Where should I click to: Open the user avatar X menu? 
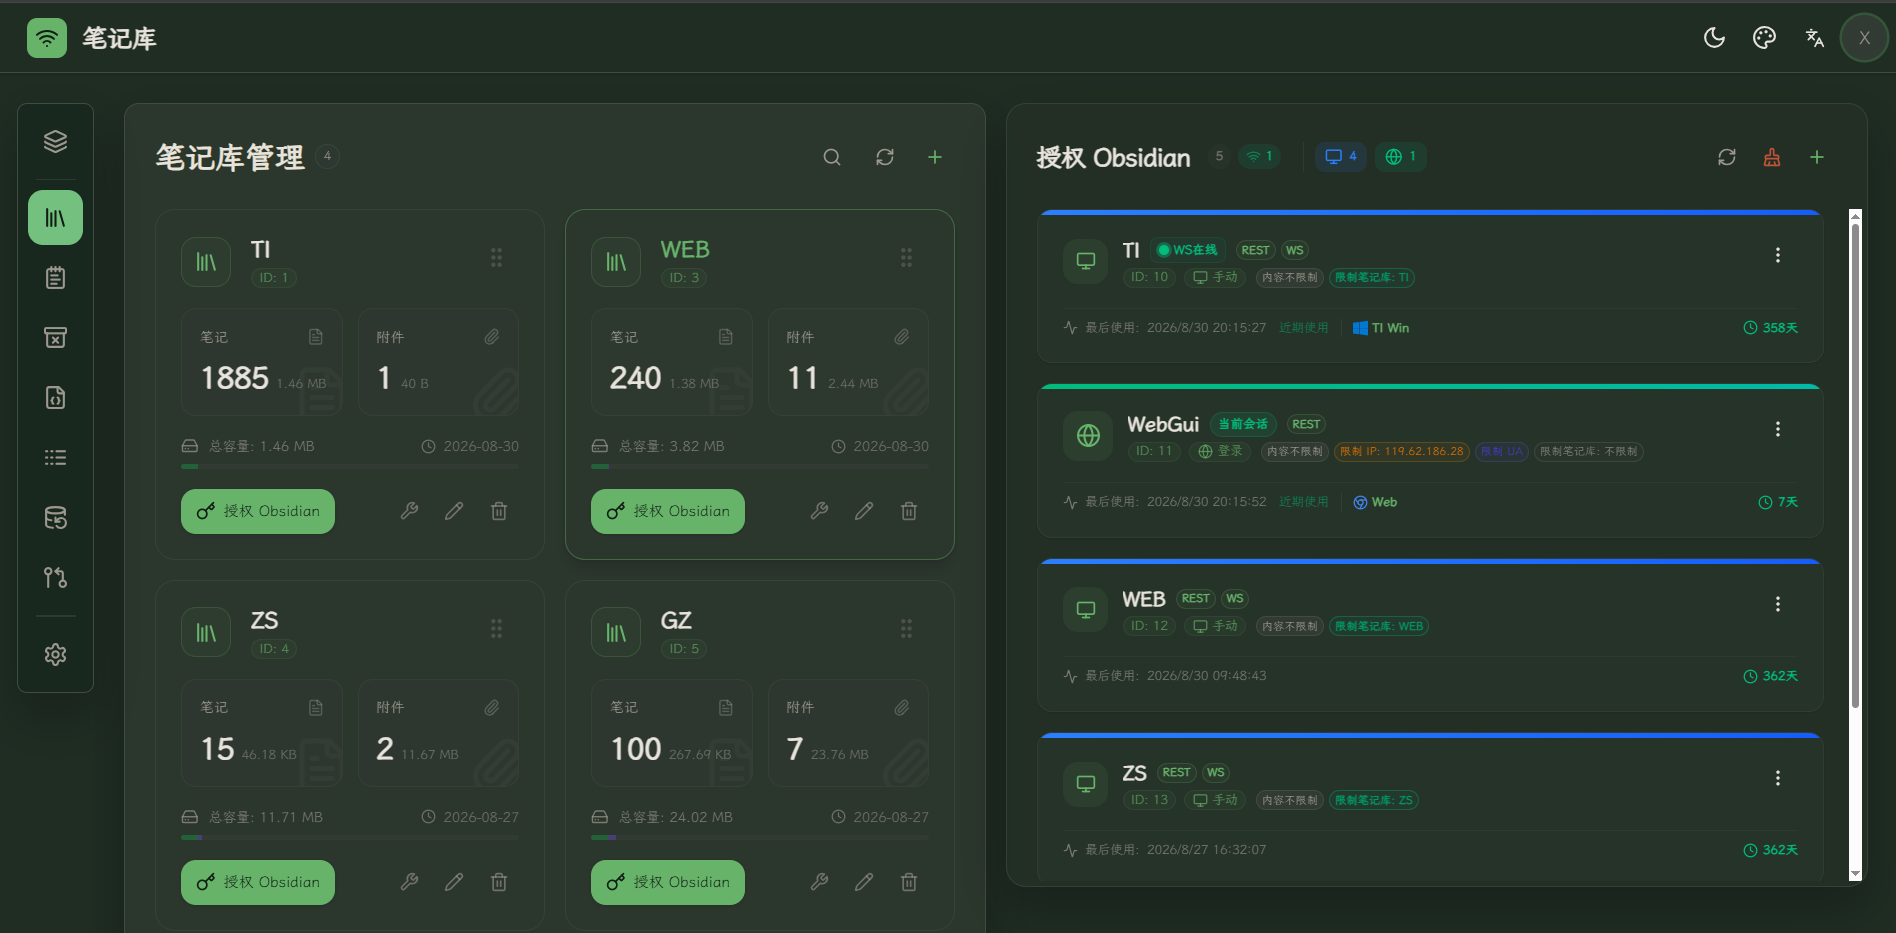1864,38
